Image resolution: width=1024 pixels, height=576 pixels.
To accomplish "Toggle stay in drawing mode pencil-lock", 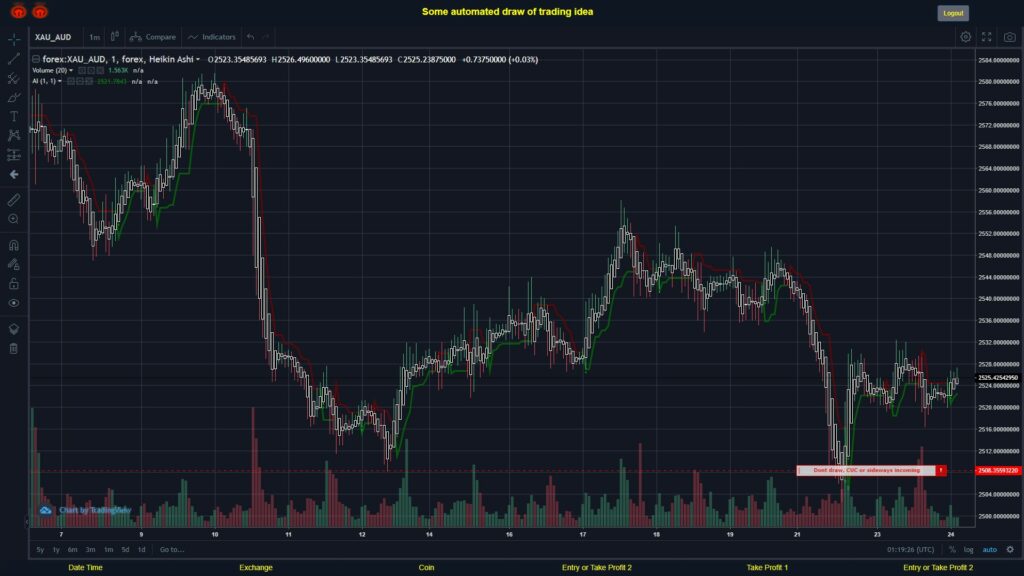I will click(x=14, y=264).
